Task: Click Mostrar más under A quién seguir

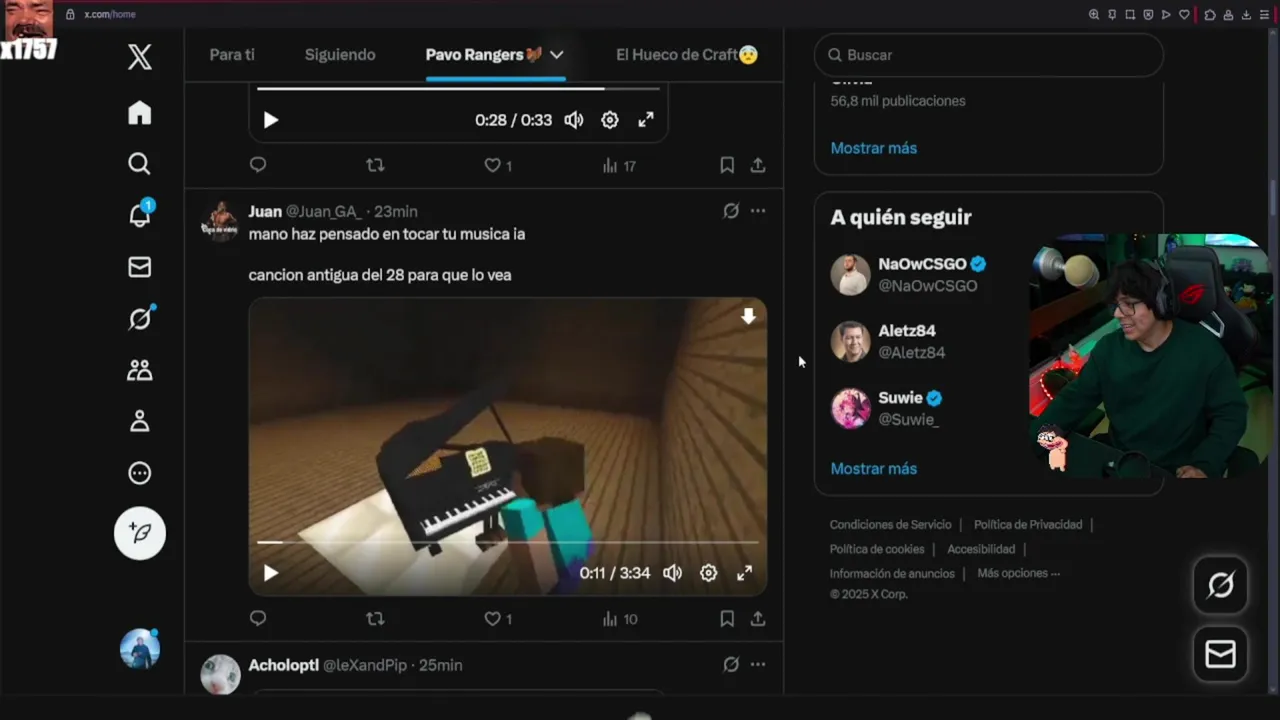Action: [873, 468]
